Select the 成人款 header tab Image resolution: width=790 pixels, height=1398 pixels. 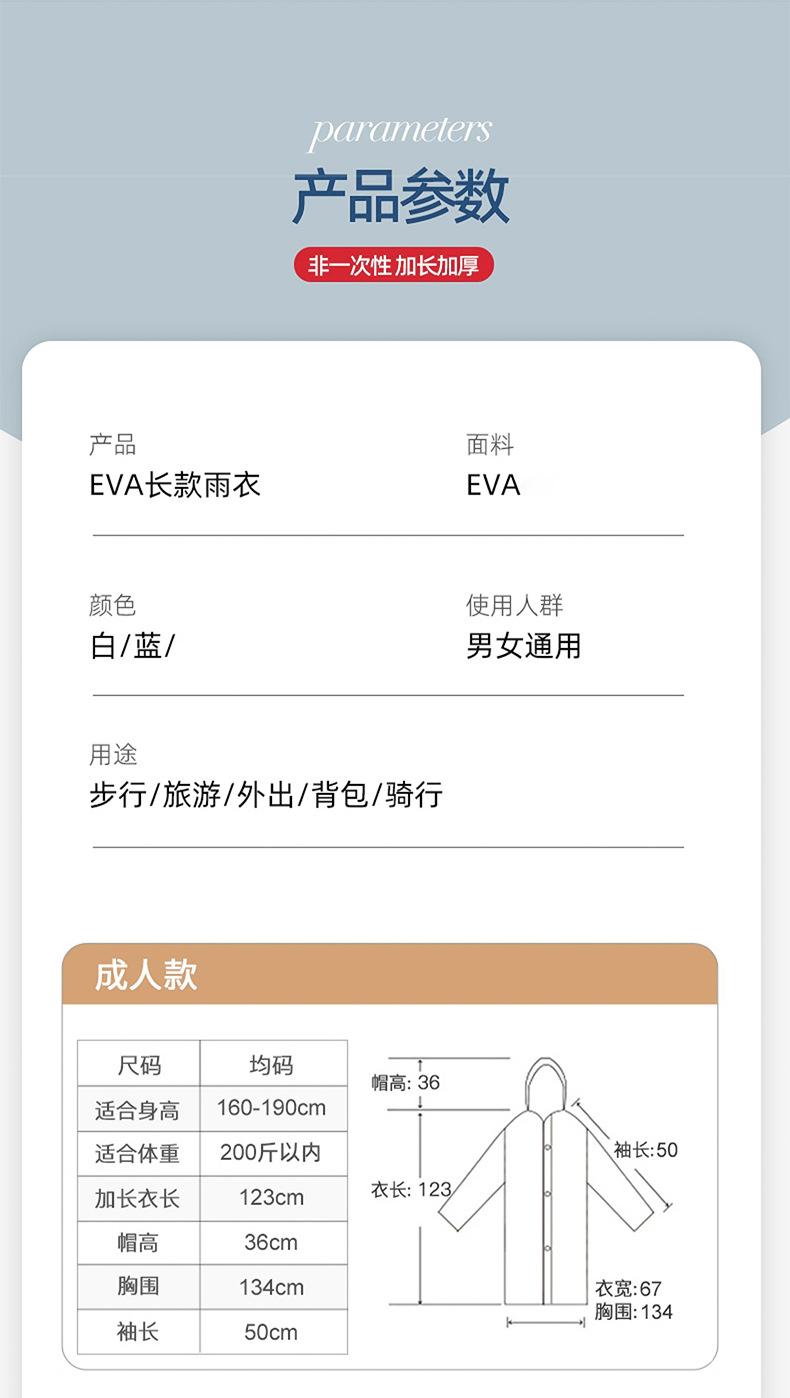146,975
